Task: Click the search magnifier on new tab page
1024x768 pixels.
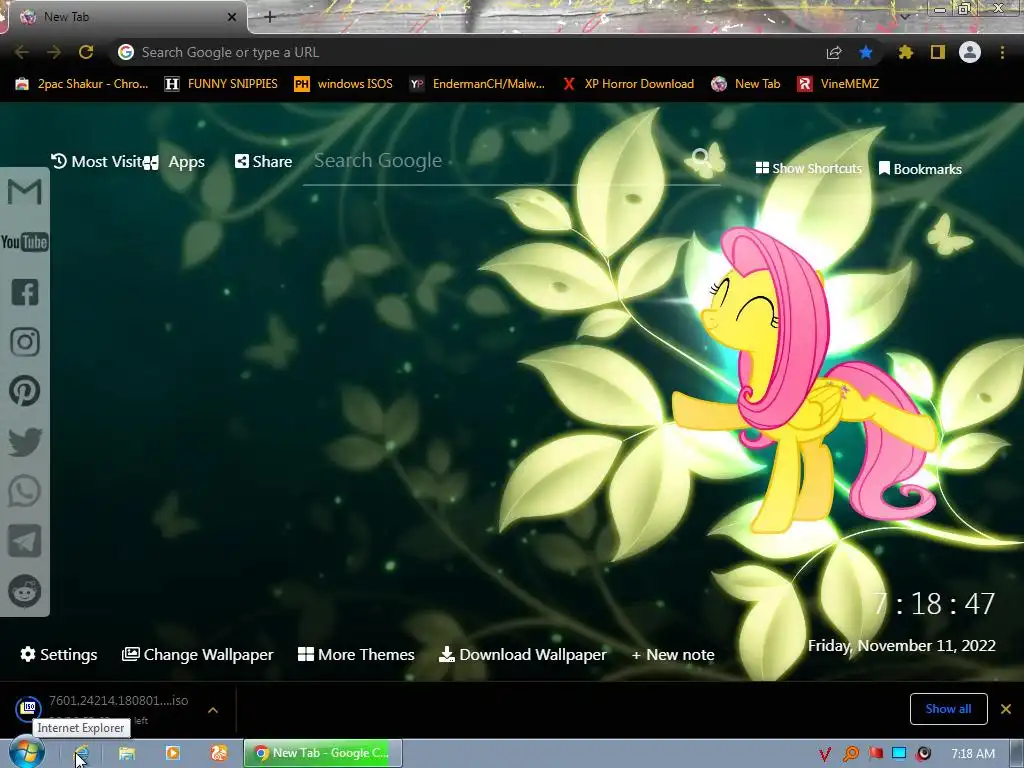Action: [701, 157]
